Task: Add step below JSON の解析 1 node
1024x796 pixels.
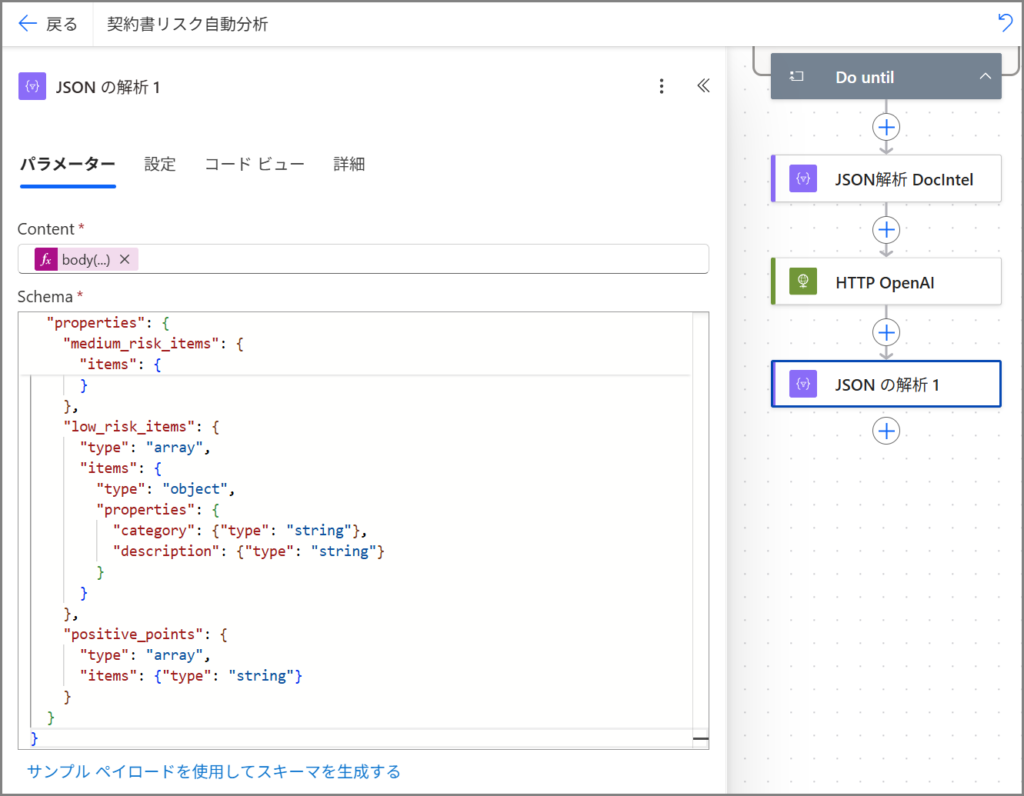Action: coord(886,430)
